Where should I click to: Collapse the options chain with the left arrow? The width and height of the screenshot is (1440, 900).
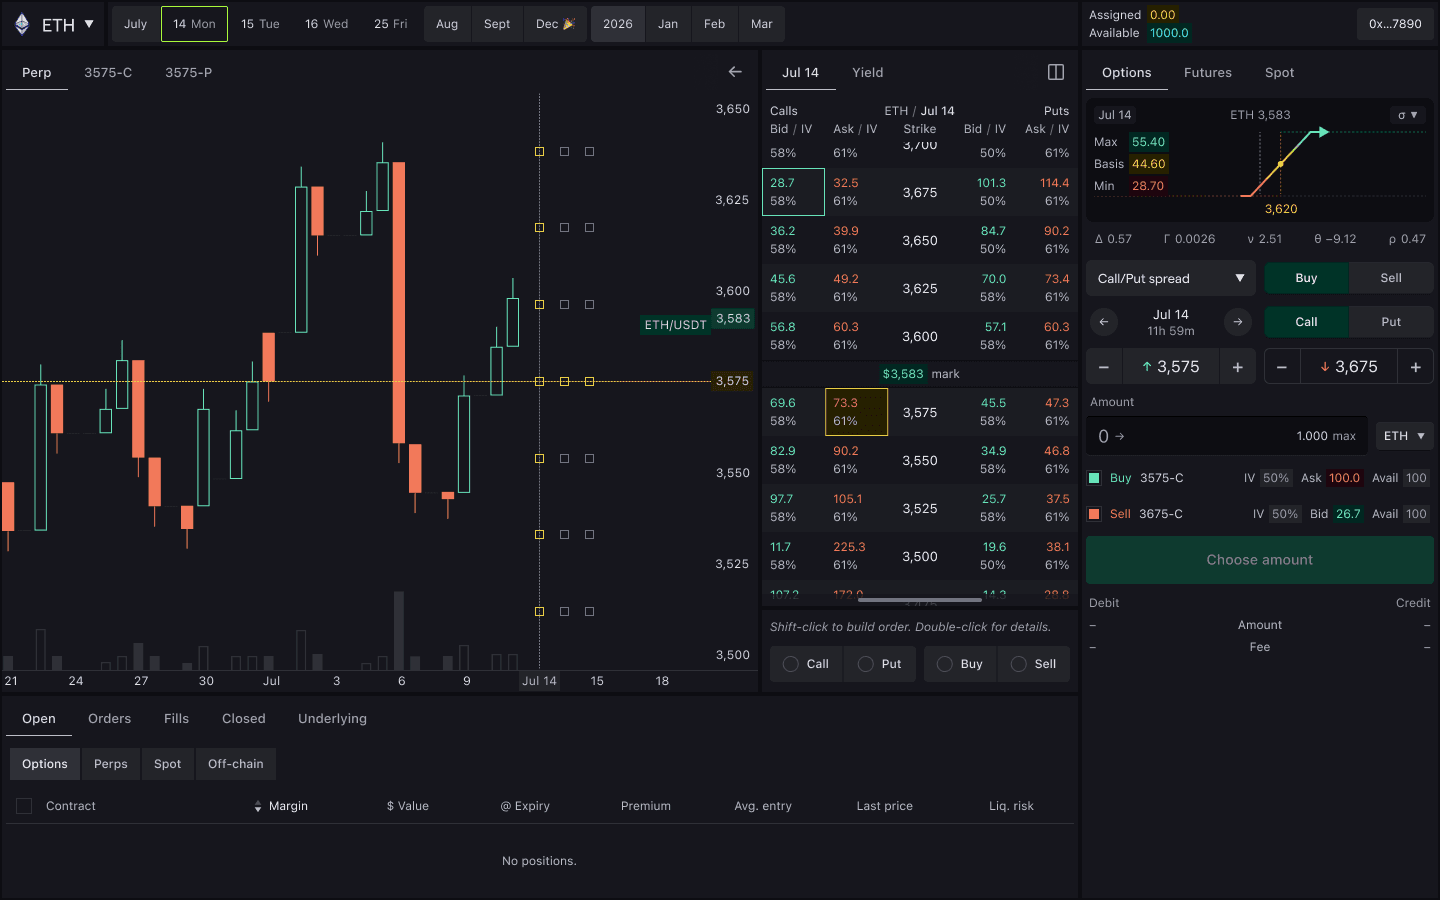point(735,71)
